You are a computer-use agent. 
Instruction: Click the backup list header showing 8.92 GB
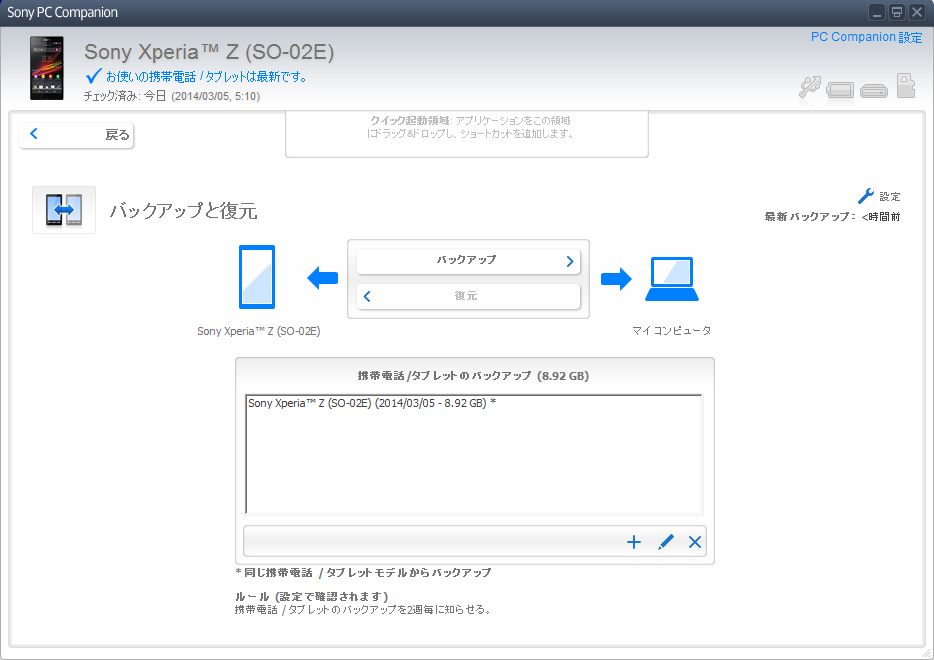click(x=474, y=376)
